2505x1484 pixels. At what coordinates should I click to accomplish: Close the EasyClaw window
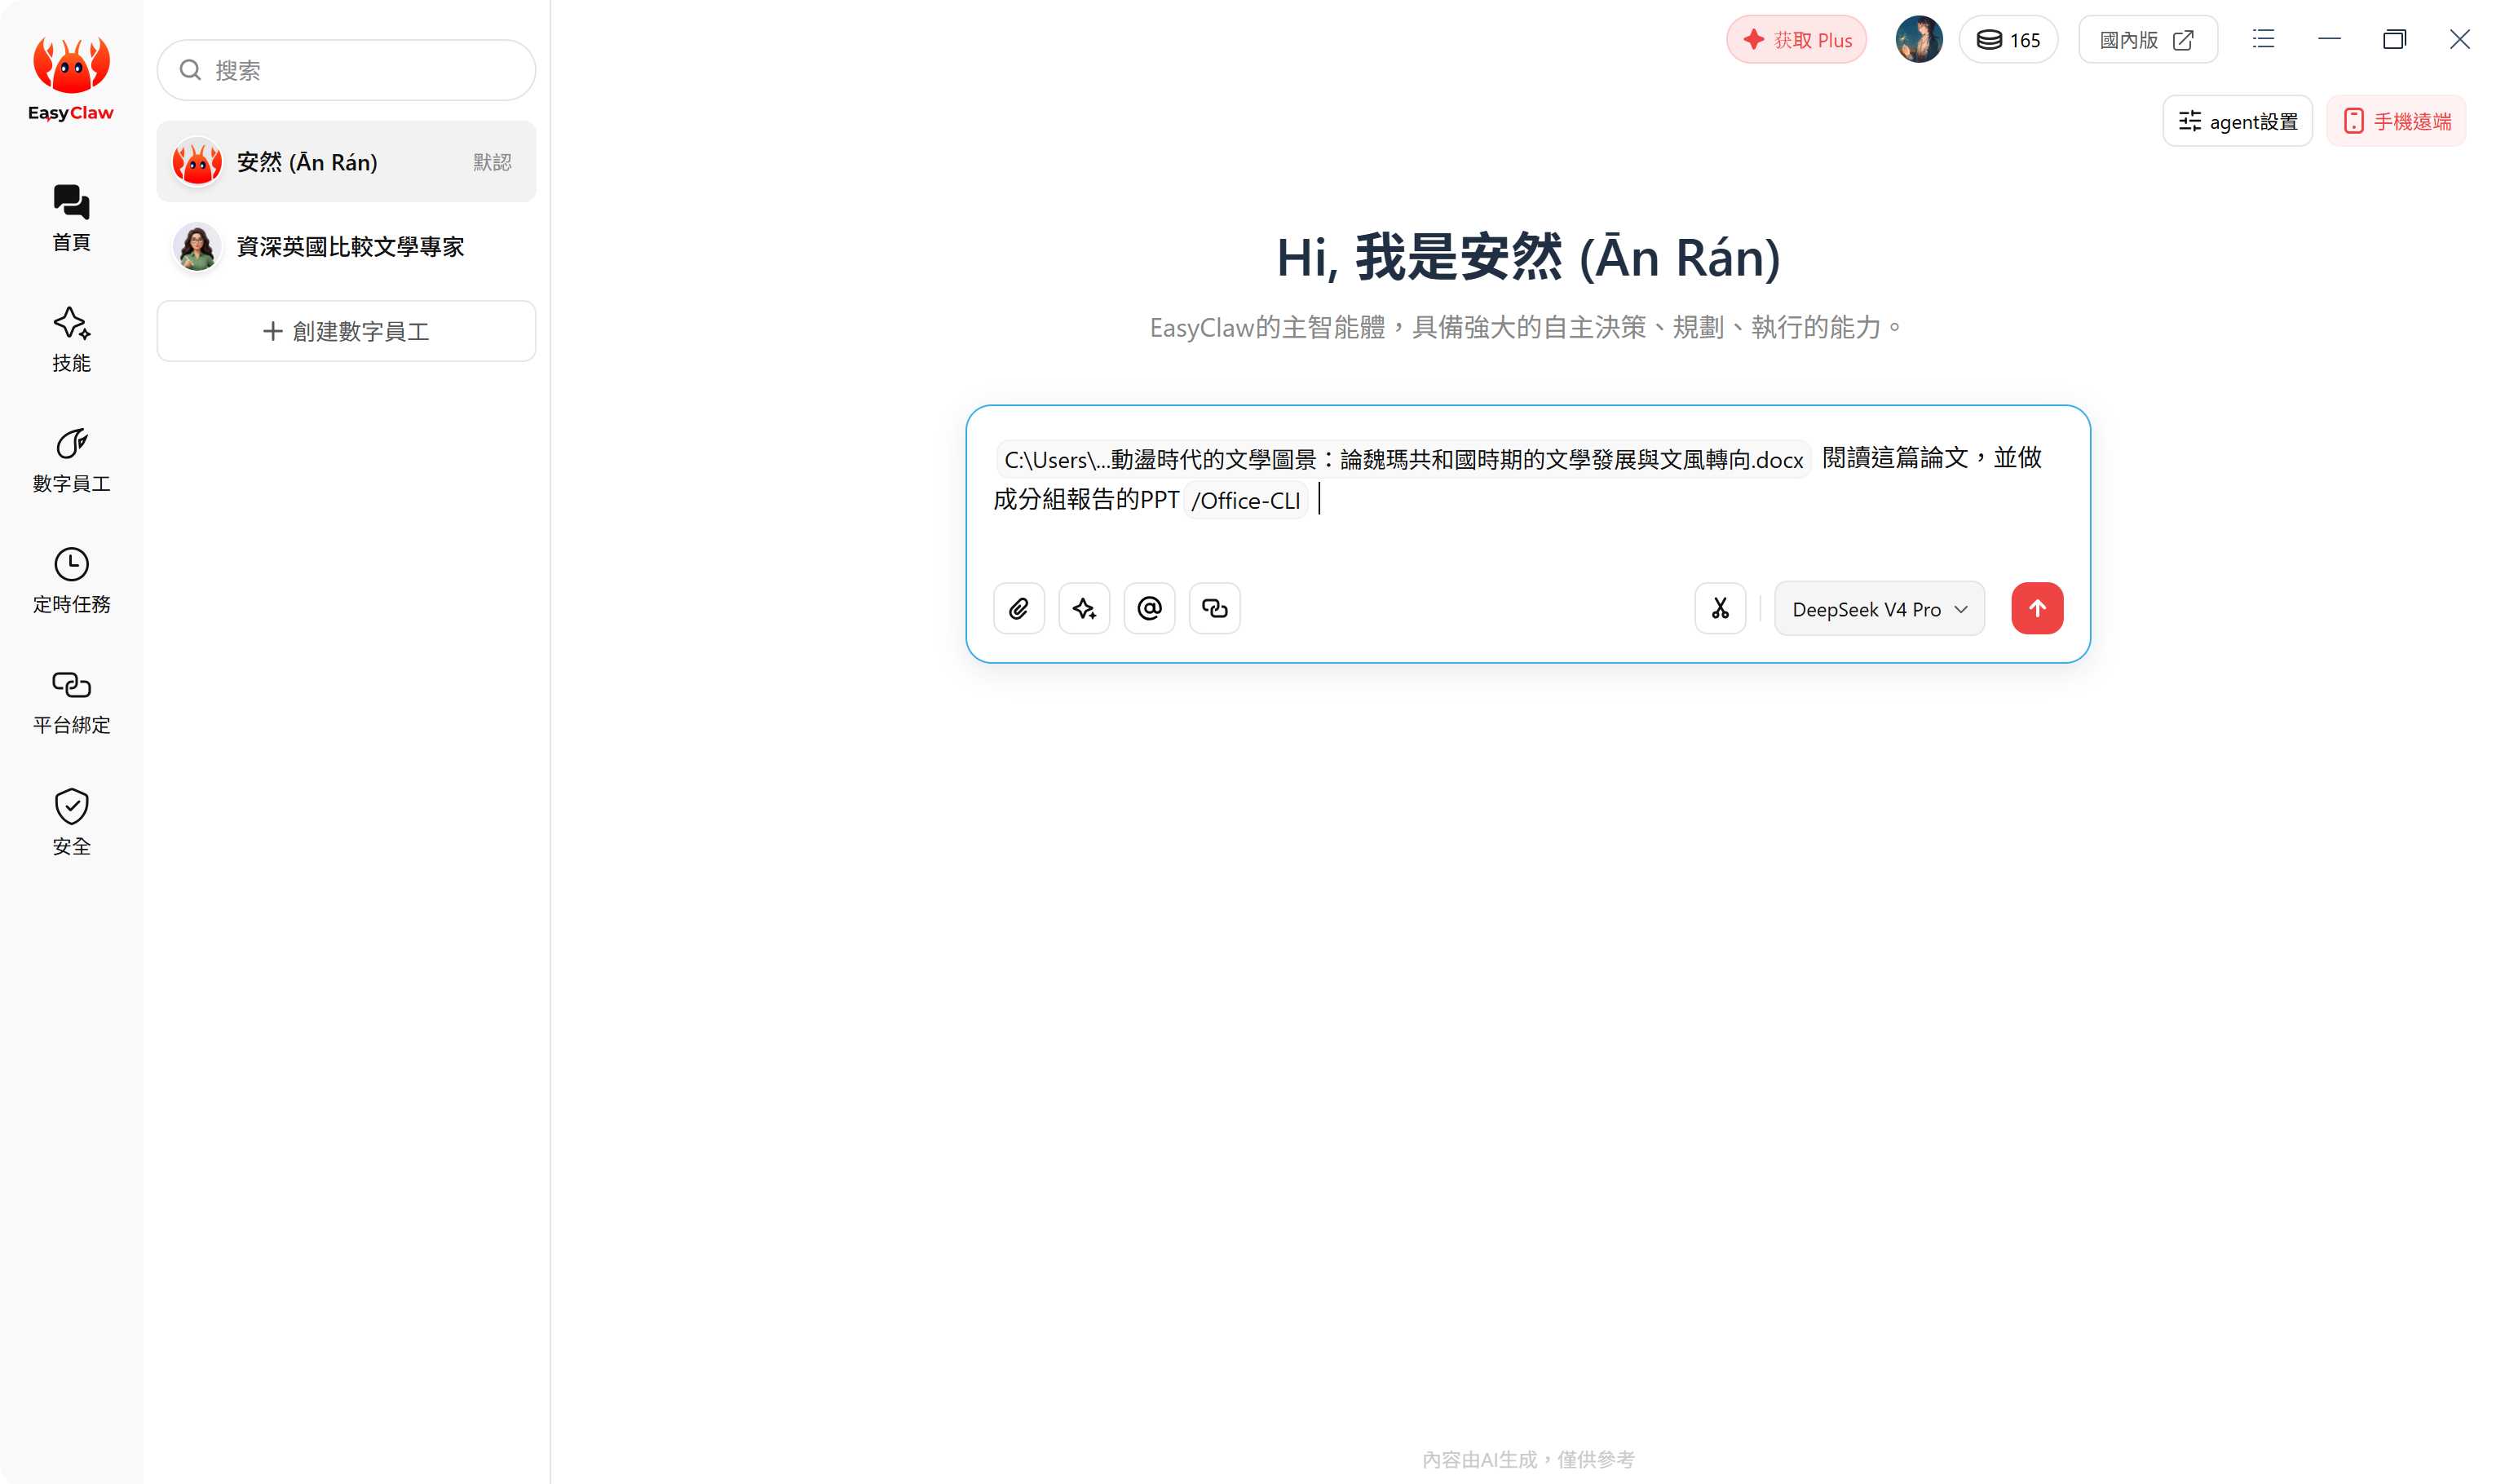click(2459, 39)
